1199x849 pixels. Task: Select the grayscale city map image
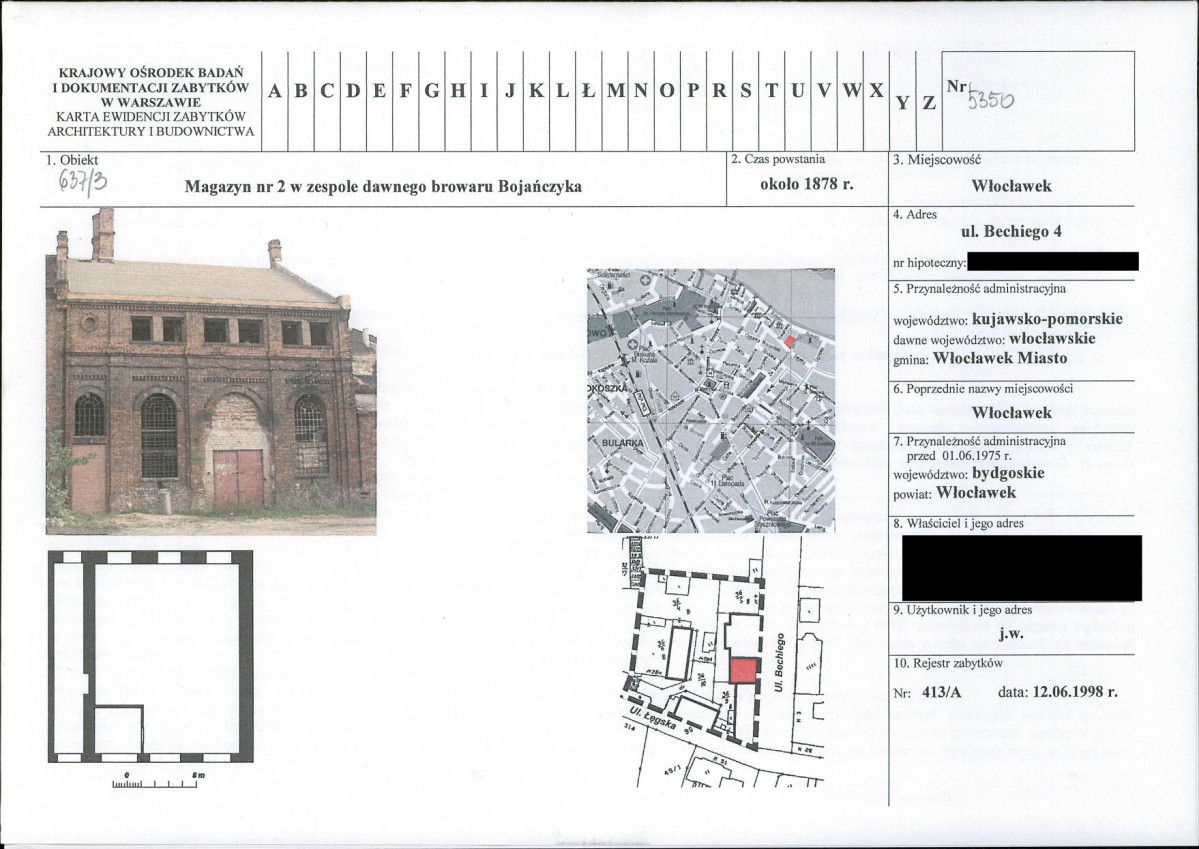click(x=710, y=400)
